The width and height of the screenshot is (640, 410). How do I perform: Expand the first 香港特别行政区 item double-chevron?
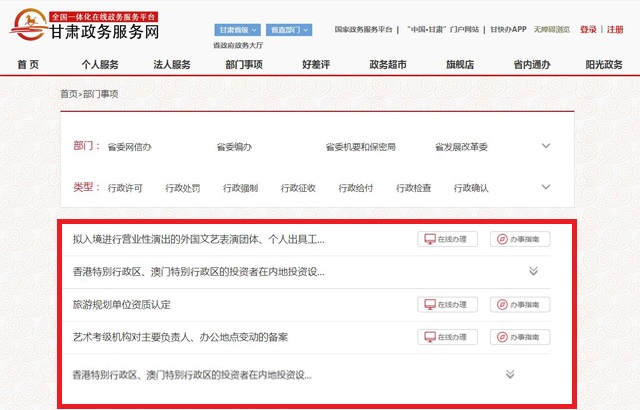coord(533,271)
